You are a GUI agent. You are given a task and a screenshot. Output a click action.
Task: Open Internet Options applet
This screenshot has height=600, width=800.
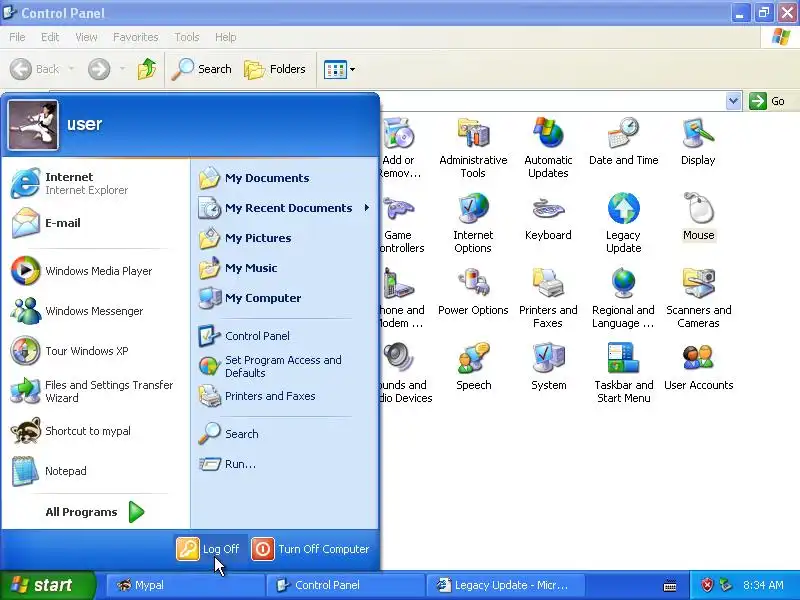[473, 223]
